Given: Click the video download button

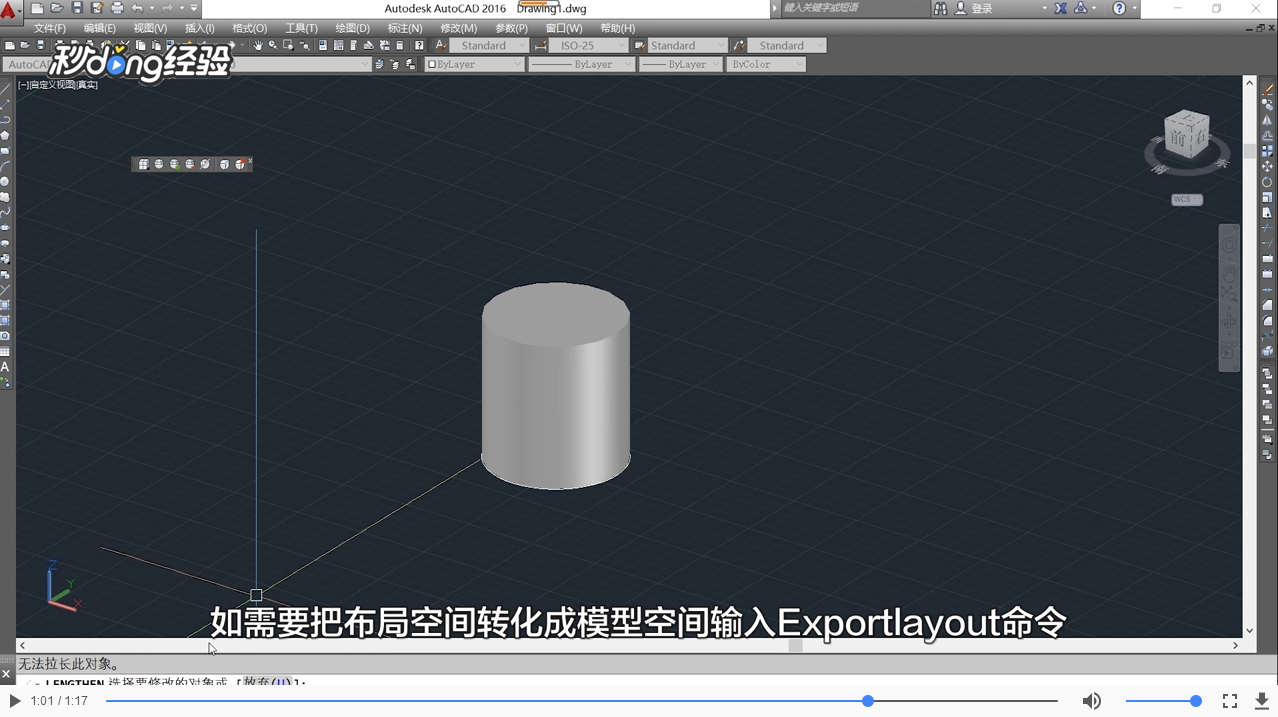Looking at the screenshot, I should 1262,701.
